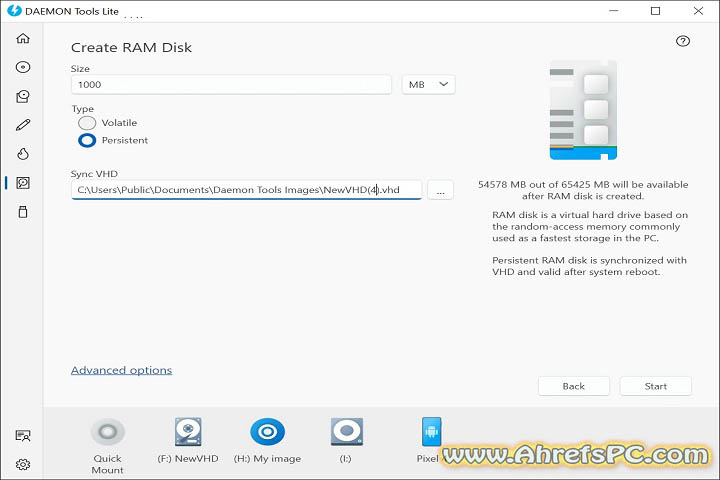Maximize the DAEMON Tools Lite window
The height and width of the screenshot is (480, 720).
(655, 11)
